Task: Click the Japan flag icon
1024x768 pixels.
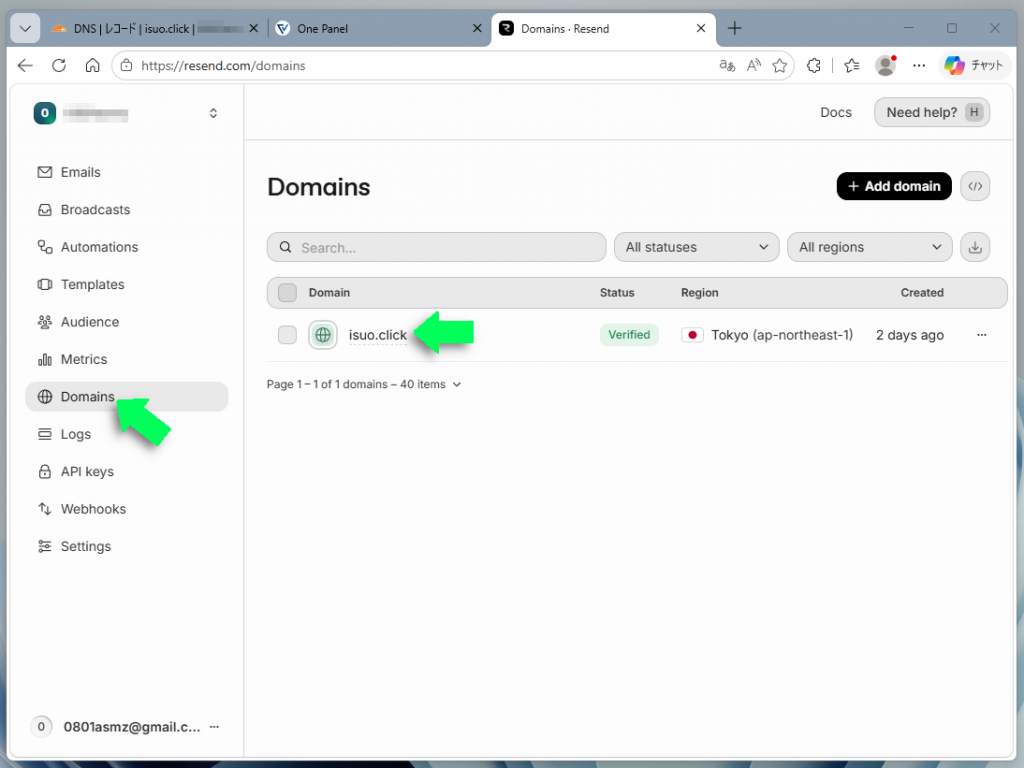Action: click(692, 335)
